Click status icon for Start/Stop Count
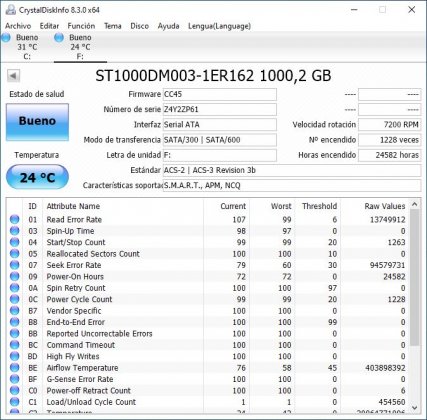Image resolution: width=427 pixels, height=420 pixels. tap(14, 242)
